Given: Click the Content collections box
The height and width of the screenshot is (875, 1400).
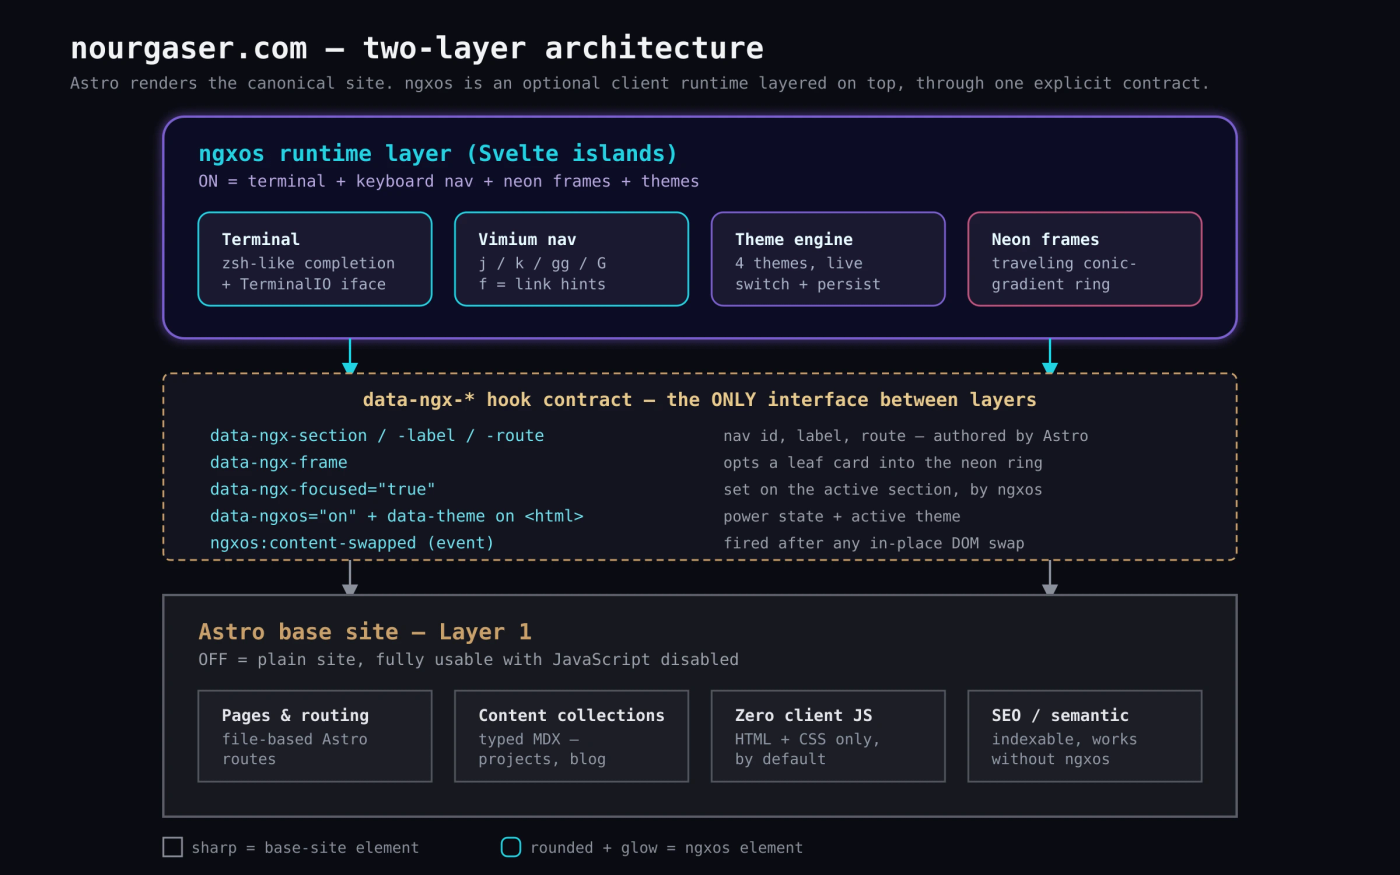Looking at the screenshot, I should (571, 736).
